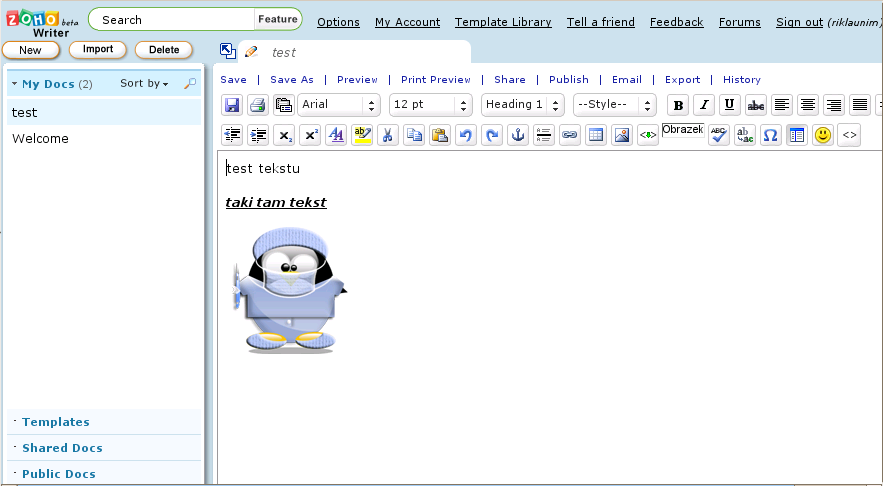Click the undo arrow icon
Viewport: 883px width, 486px height.
click(466, 135)
